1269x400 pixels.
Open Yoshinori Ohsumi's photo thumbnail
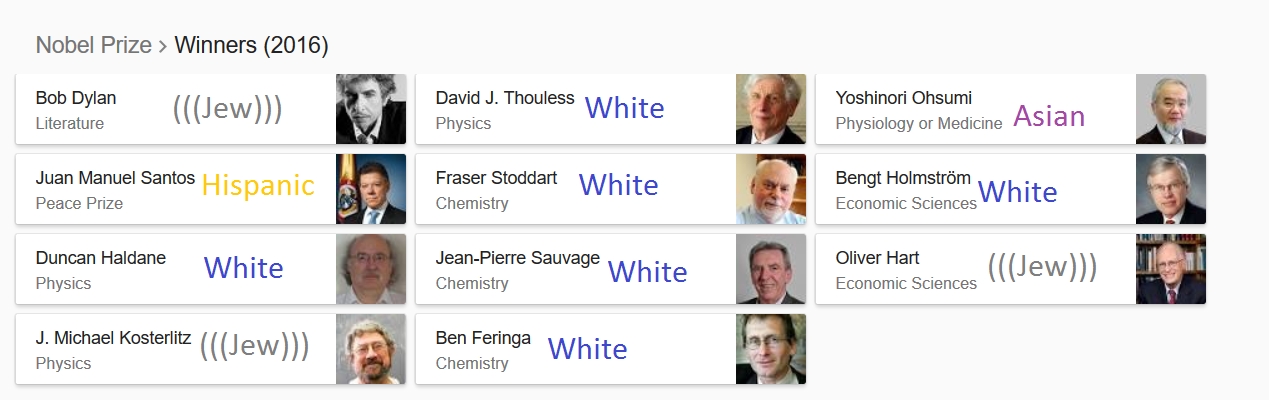click(x=1171, y=109)
